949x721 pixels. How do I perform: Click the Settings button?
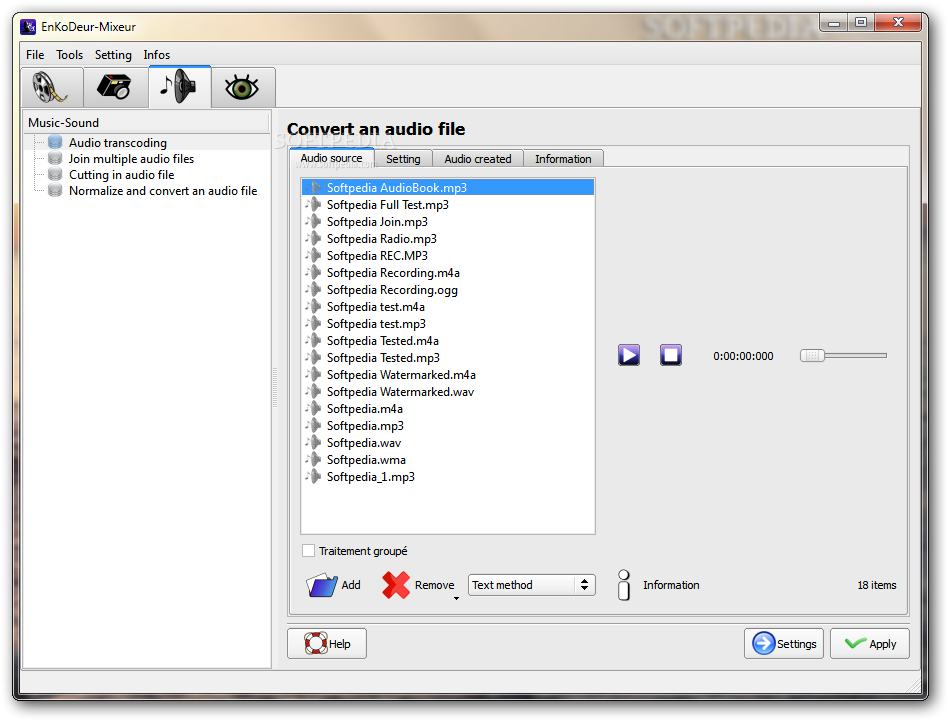click(x=784, y=643)
